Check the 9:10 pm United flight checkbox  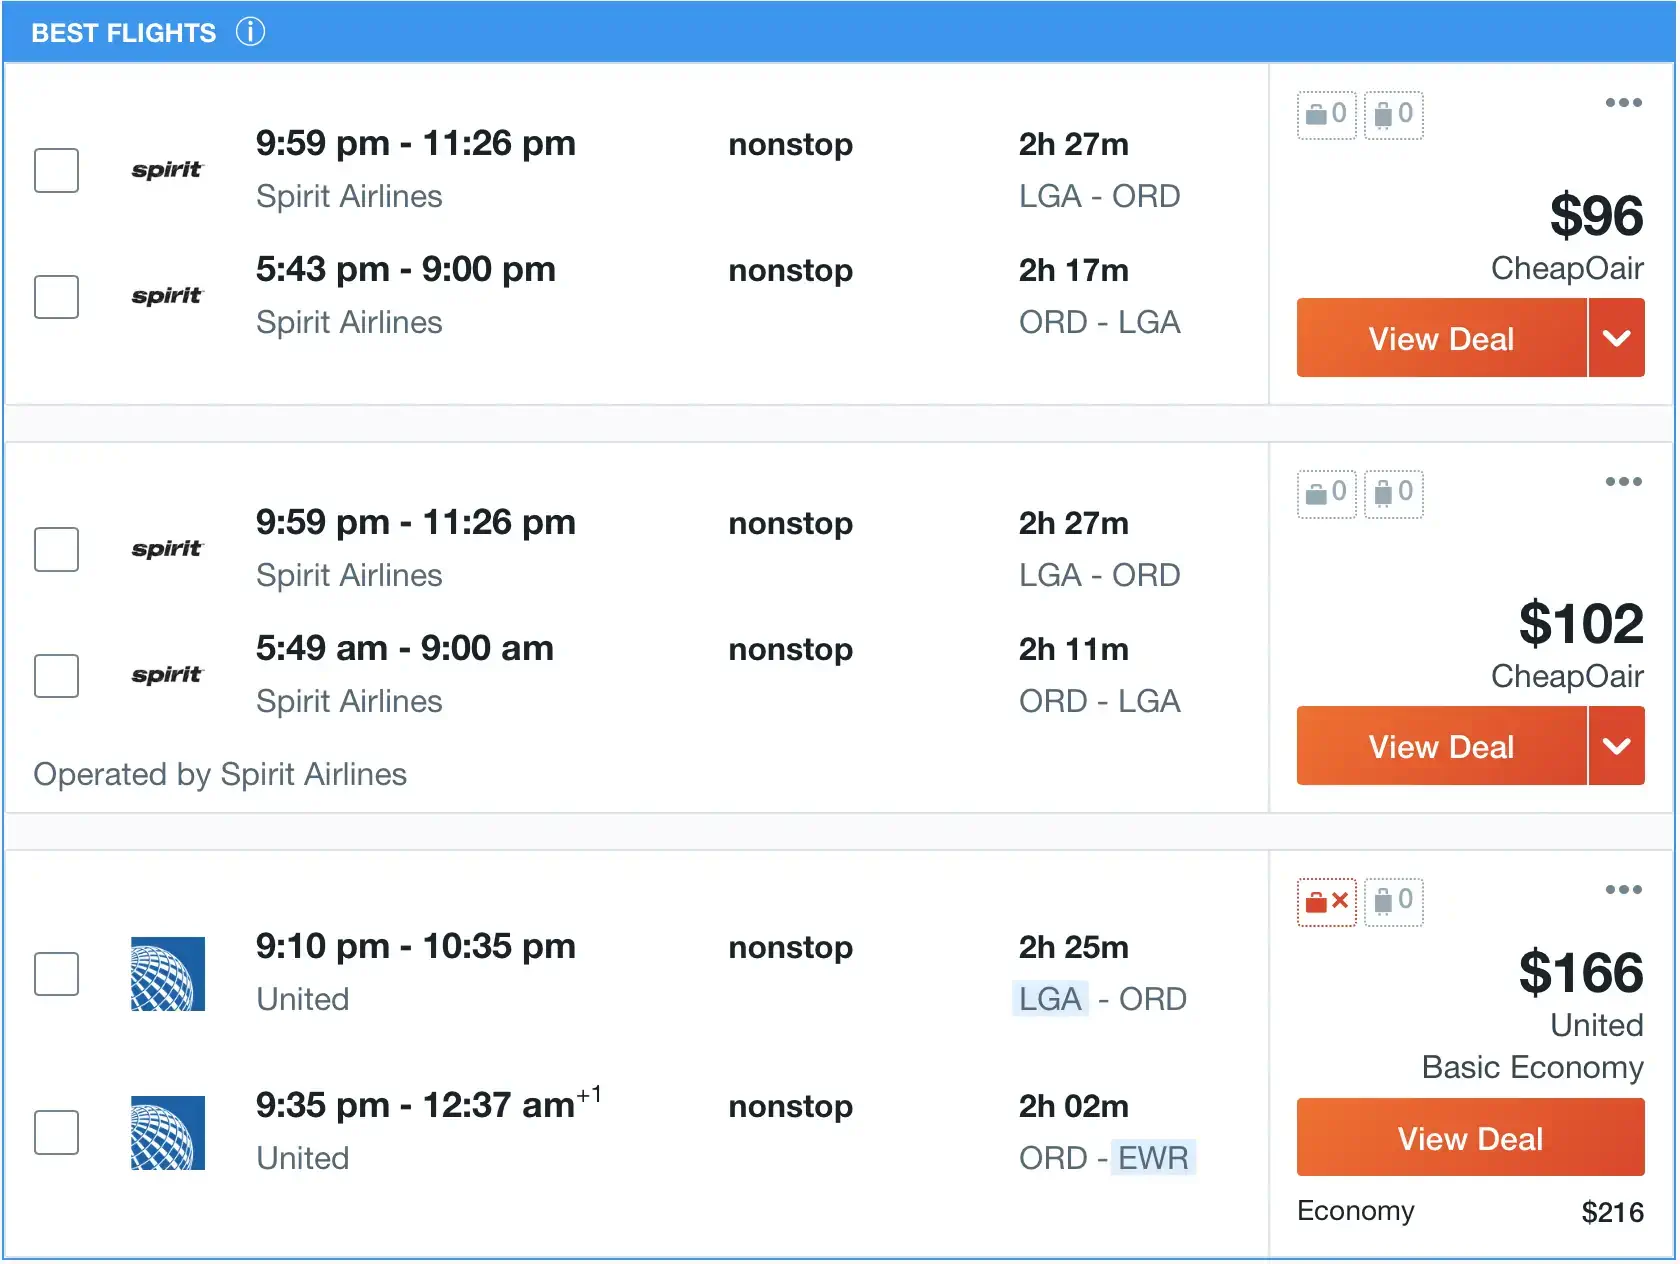[x=57, y=973]
